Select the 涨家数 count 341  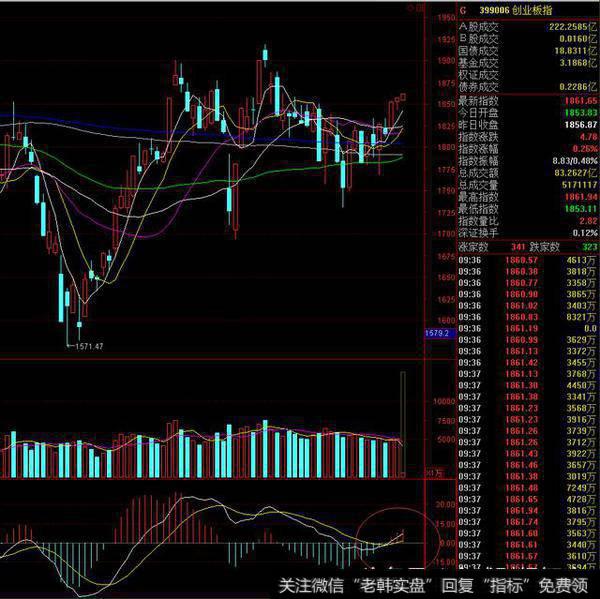(x=518, y=247)
